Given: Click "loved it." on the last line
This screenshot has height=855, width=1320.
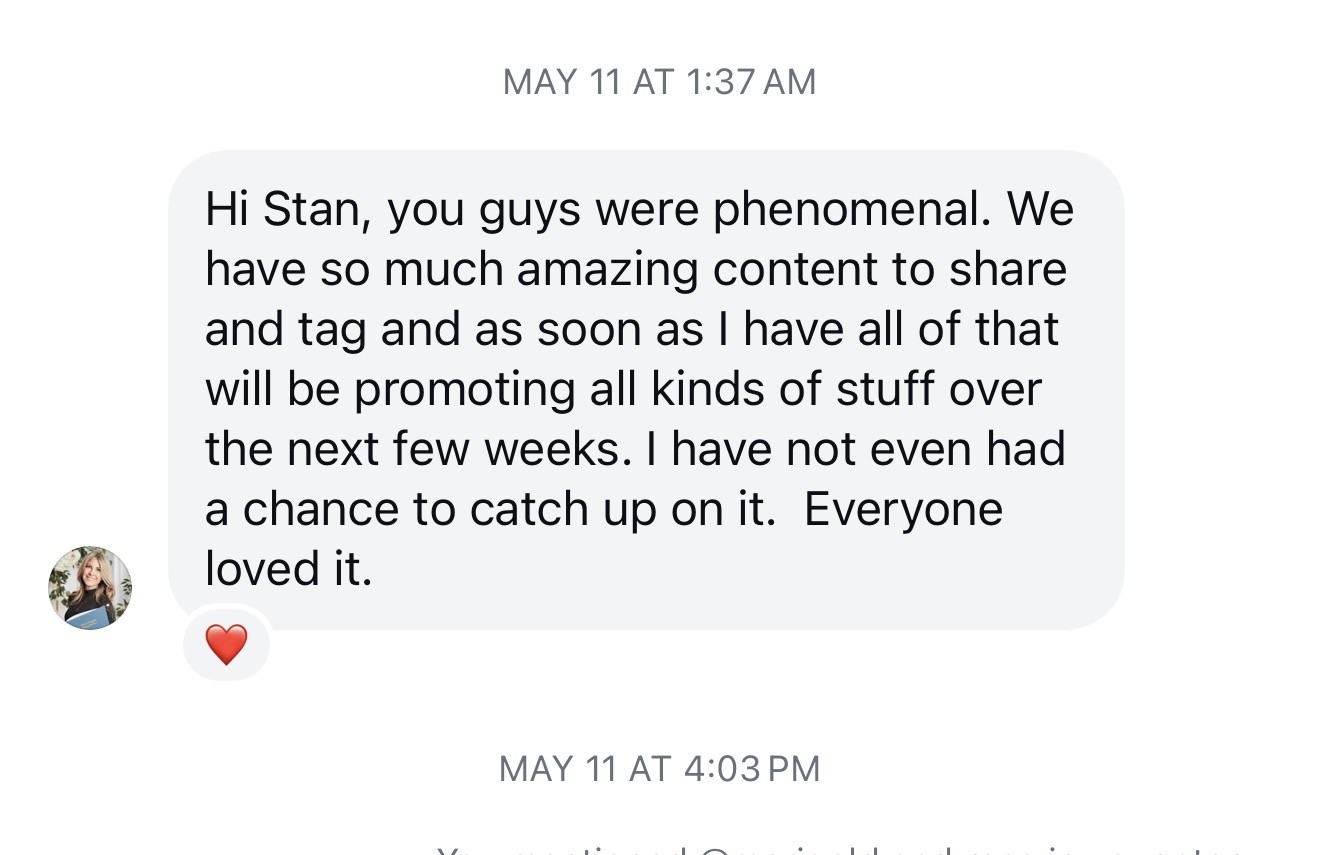Looking at the screenshot, I should (288, 570).
